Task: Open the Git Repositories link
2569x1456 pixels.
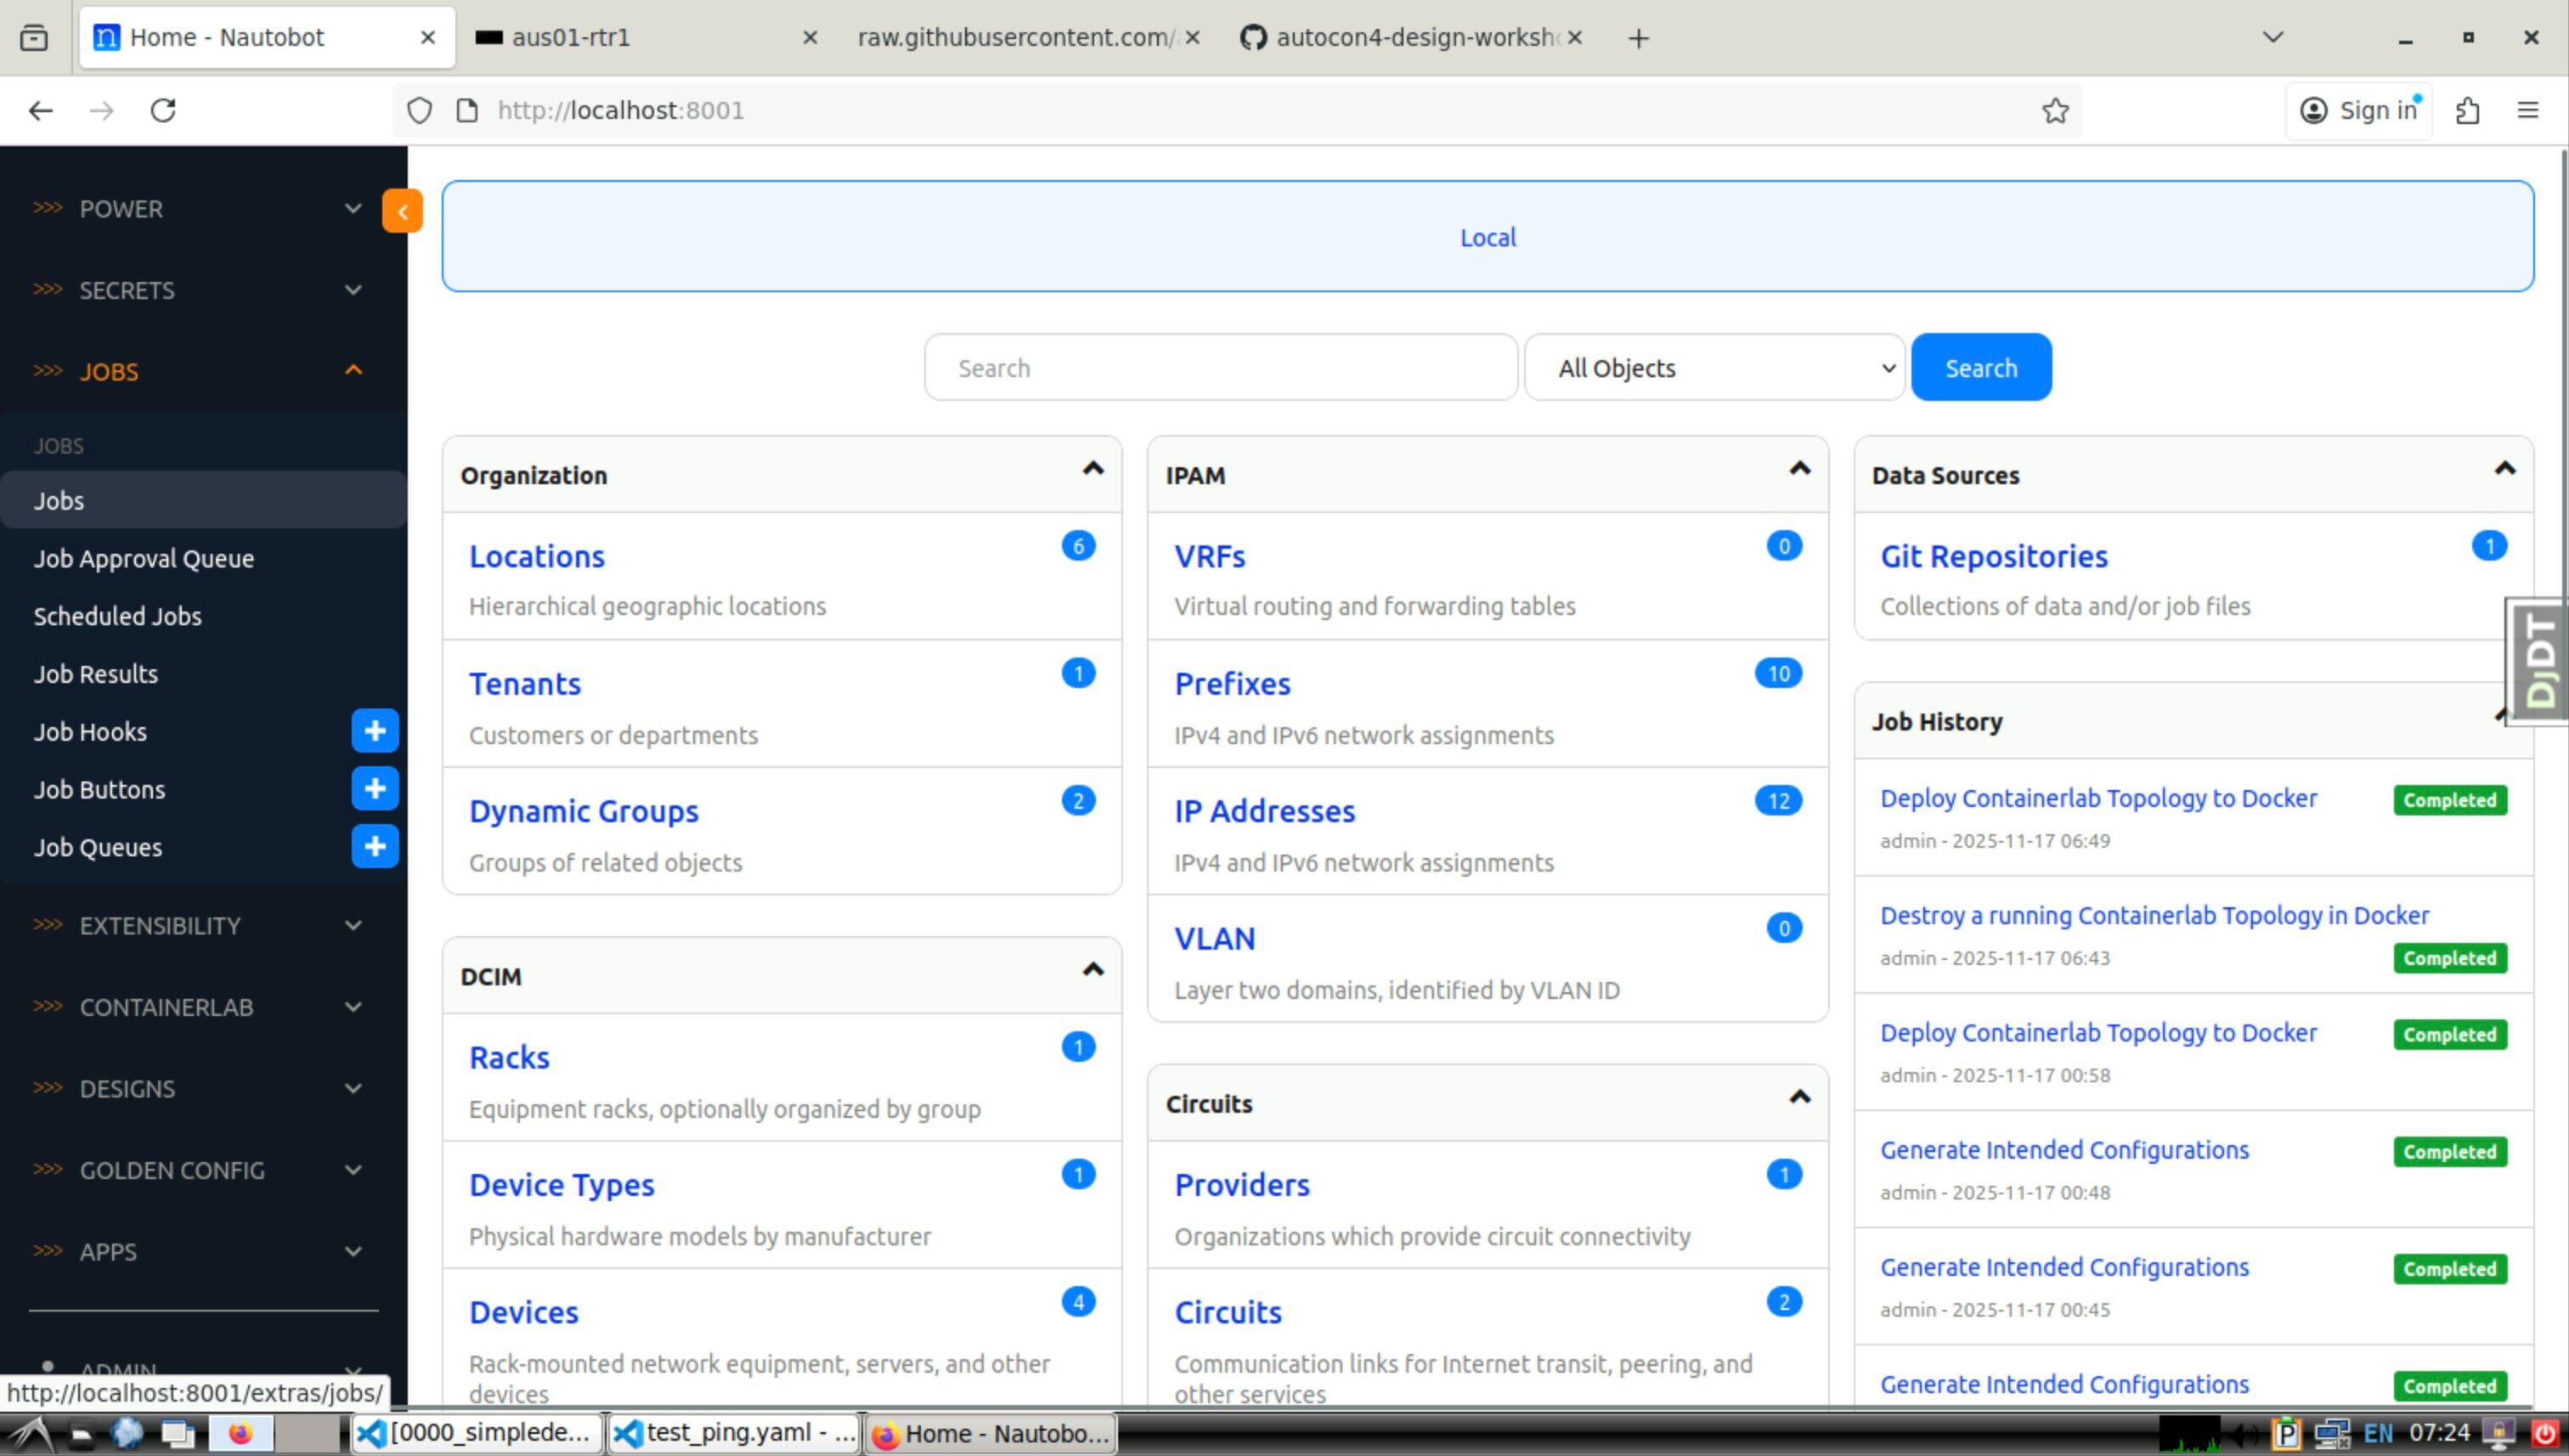Action: click(x=1993, y=556)
